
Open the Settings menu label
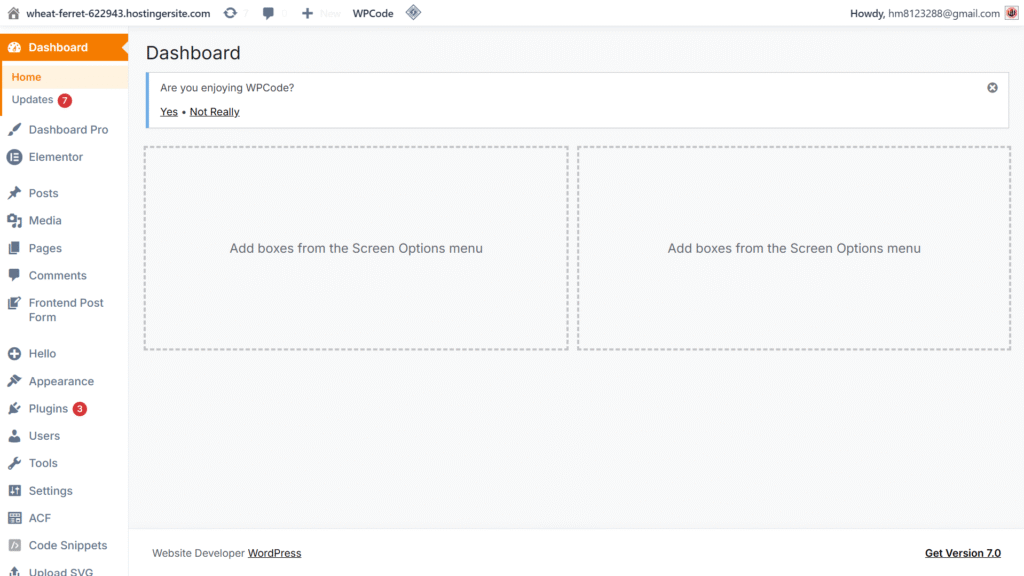50,490
